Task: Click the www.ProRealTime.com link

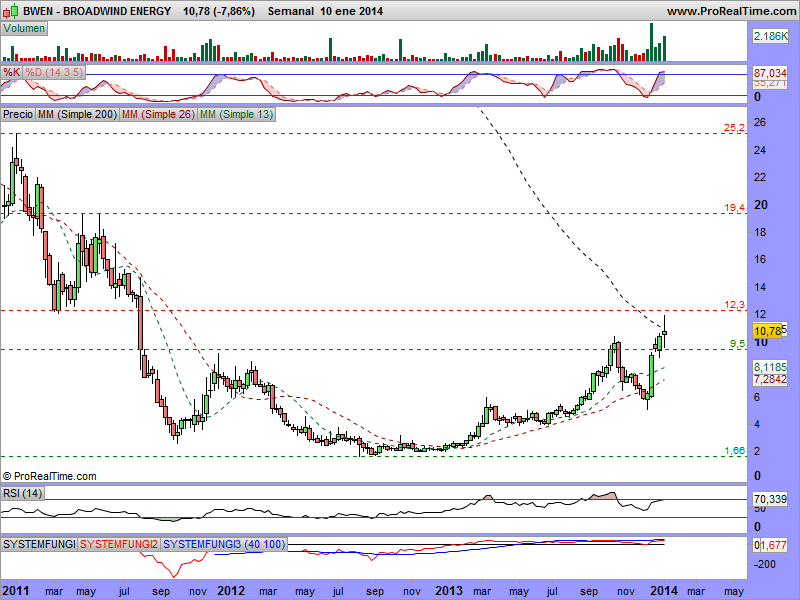Action: [731, 11]
